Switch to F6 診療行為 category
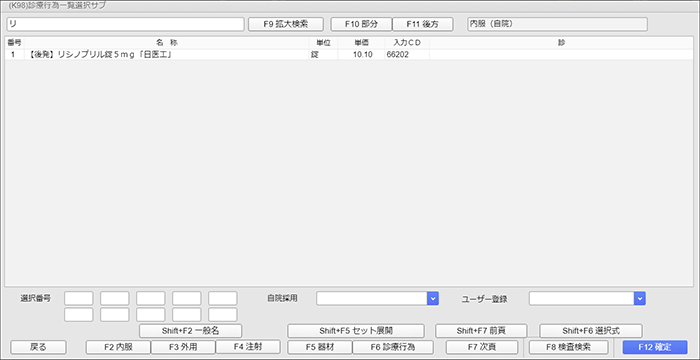 (393, 347)
